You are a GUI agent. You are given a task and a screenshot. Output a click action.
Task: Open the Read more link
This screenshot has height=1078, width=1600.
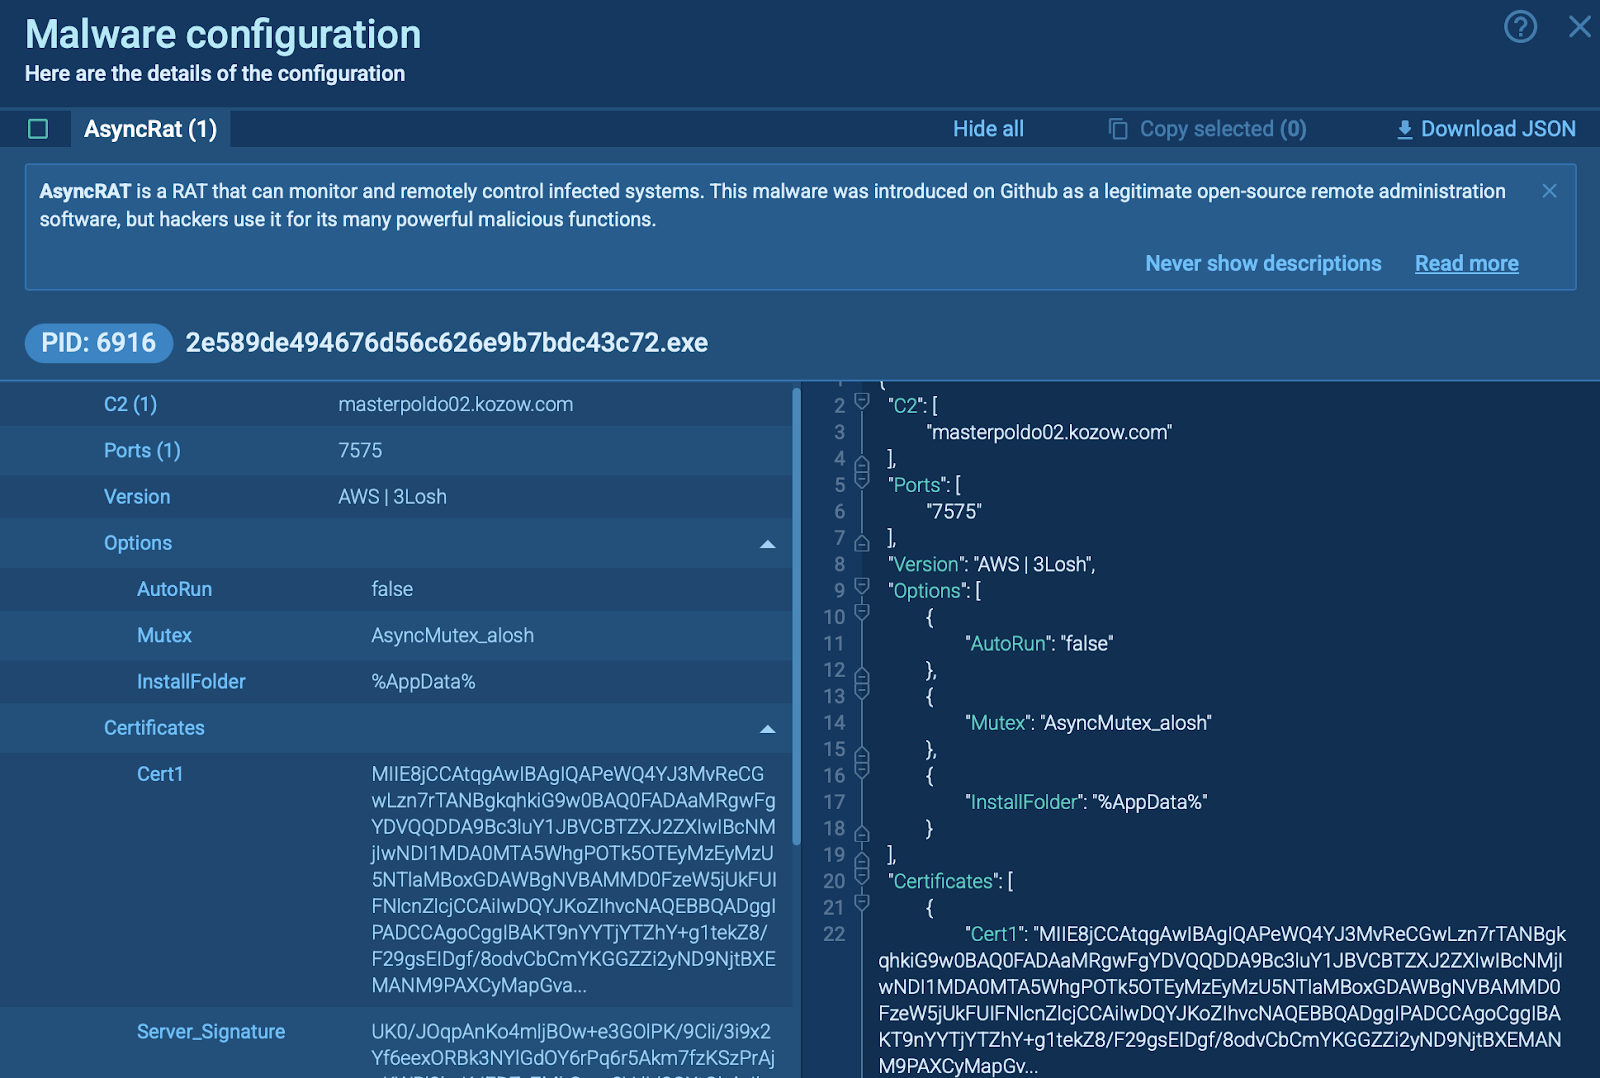[x=1466, y=264]
